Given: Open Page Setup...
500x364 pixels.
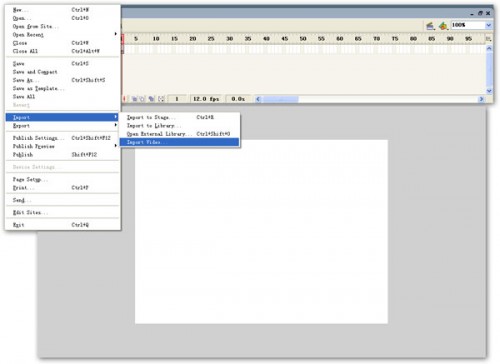Looking at the screenshot, I should pyautogui.click(x=62, y=180).
